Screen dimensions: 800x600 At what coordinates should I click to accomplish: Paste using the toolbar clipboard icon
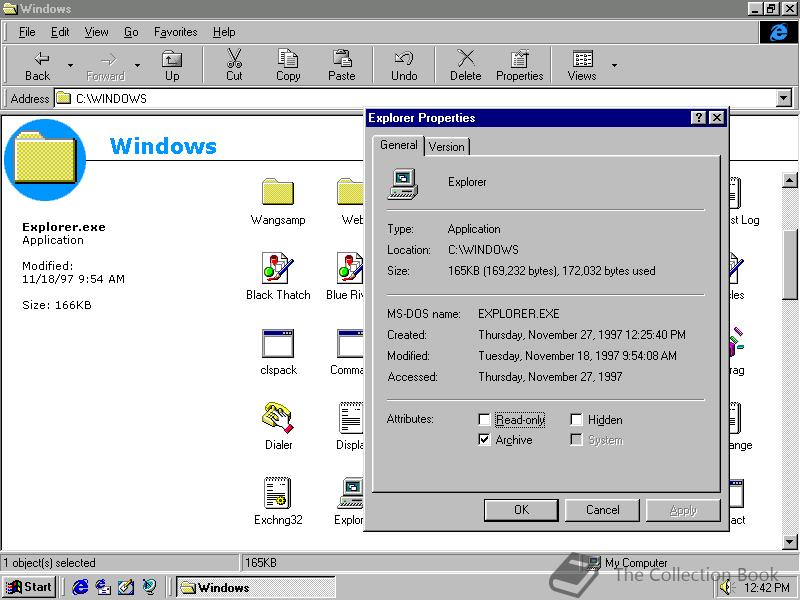(x=341, y=65)
